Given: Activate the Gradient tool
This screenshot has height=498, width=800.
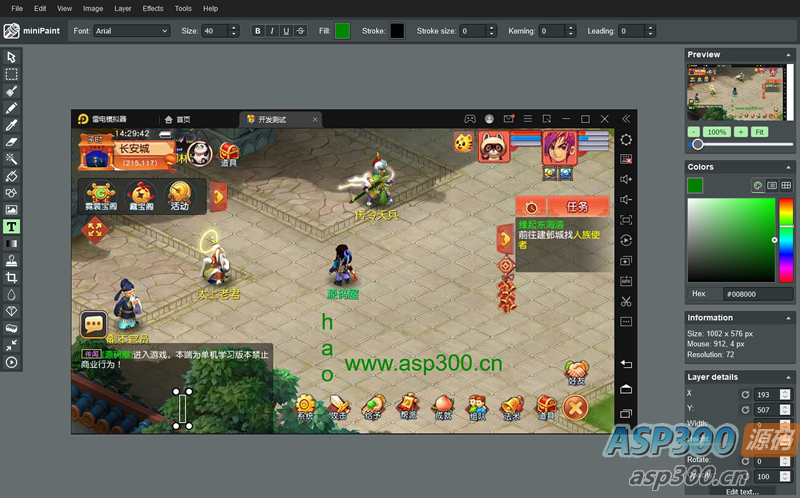Looking at the screenshot, I should point(12,243).
